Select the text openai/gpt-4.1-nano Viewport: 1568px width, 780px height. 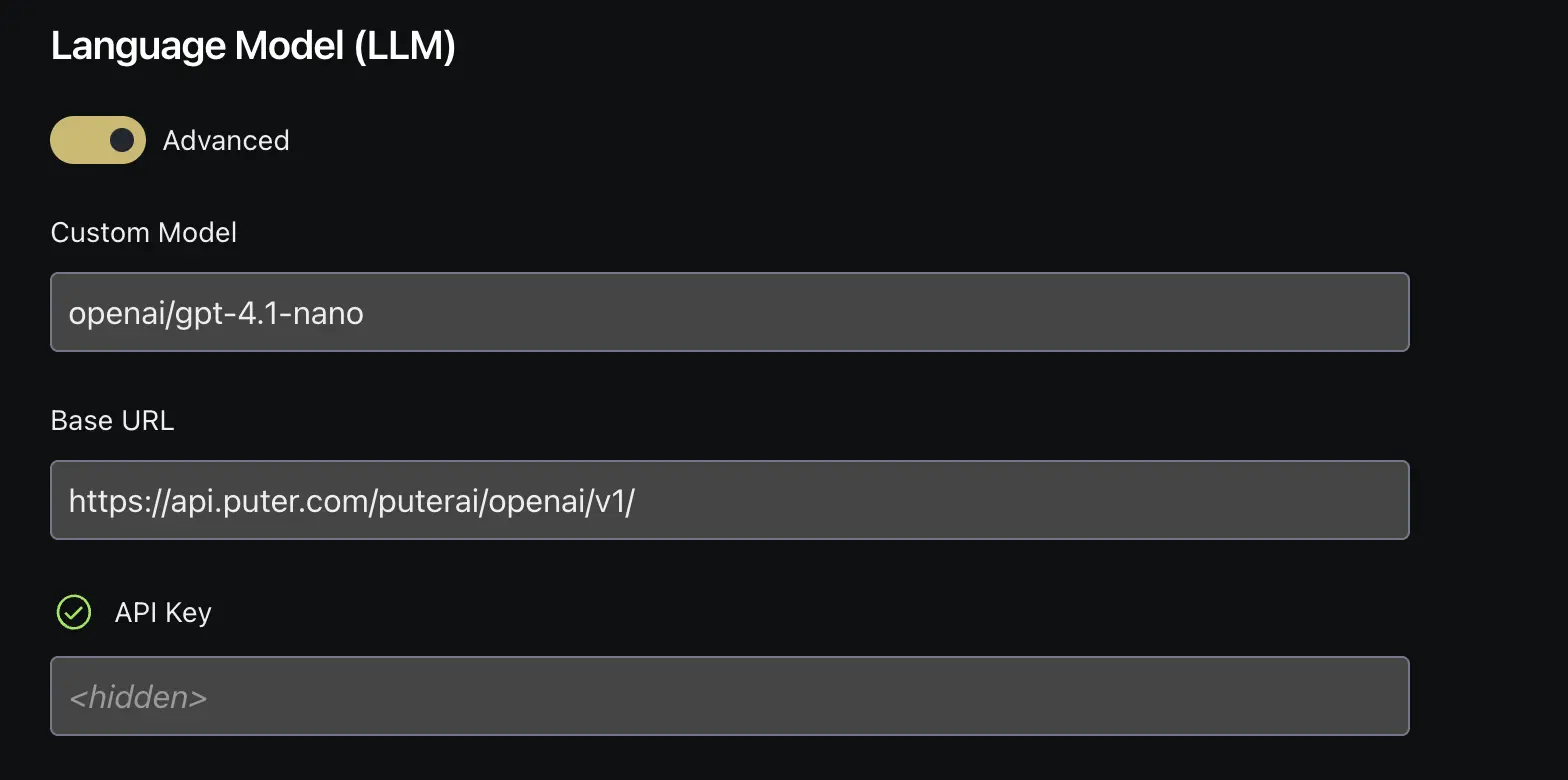click(215, 312)
